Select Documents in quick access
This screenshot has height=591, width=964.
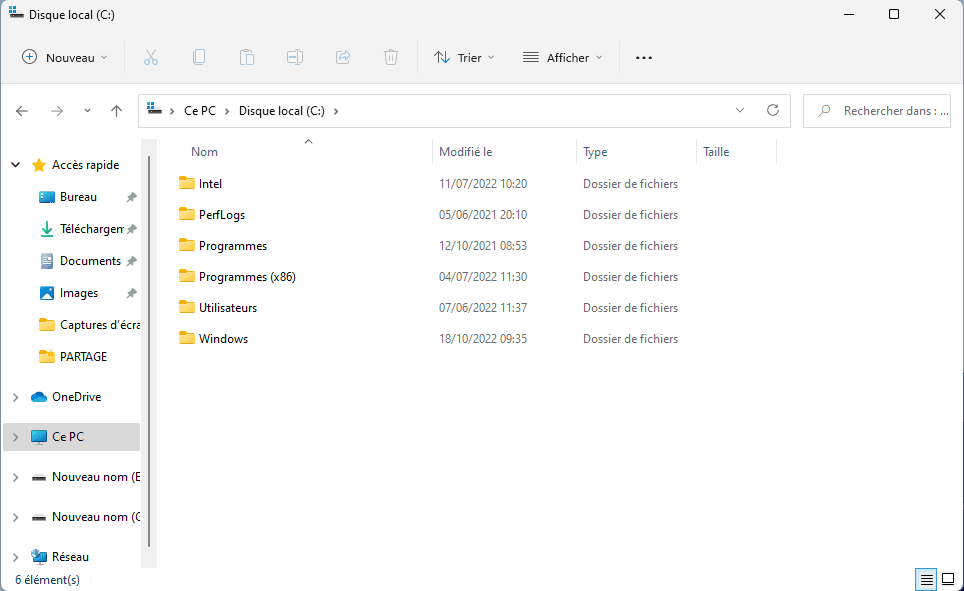[x=90, y=261]
